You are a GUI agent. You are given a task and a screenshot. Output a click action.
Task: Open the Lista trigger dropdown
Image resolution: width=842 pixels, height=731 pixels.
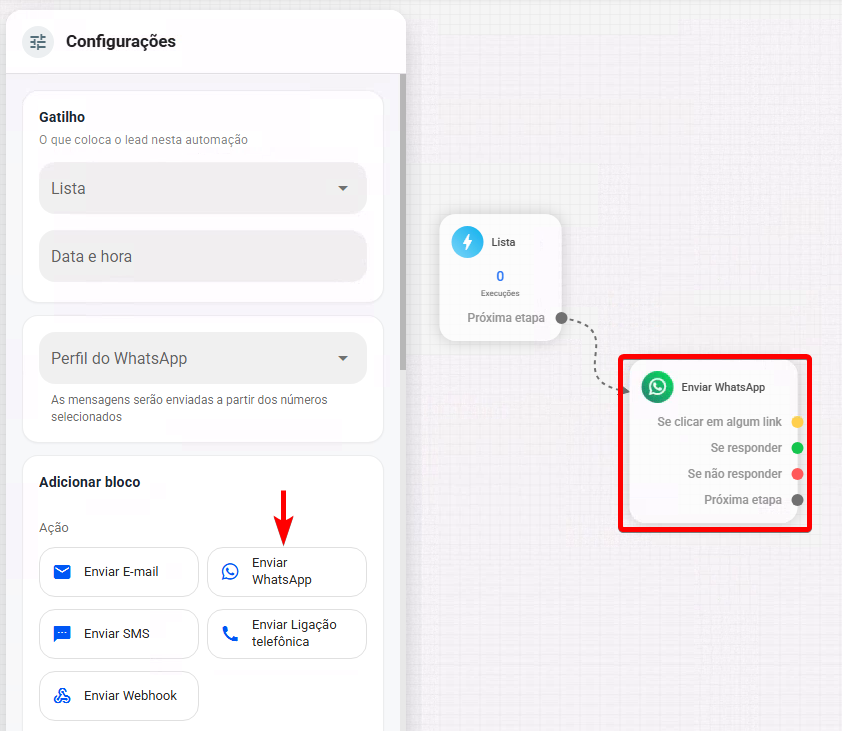[x=203, y=189]
